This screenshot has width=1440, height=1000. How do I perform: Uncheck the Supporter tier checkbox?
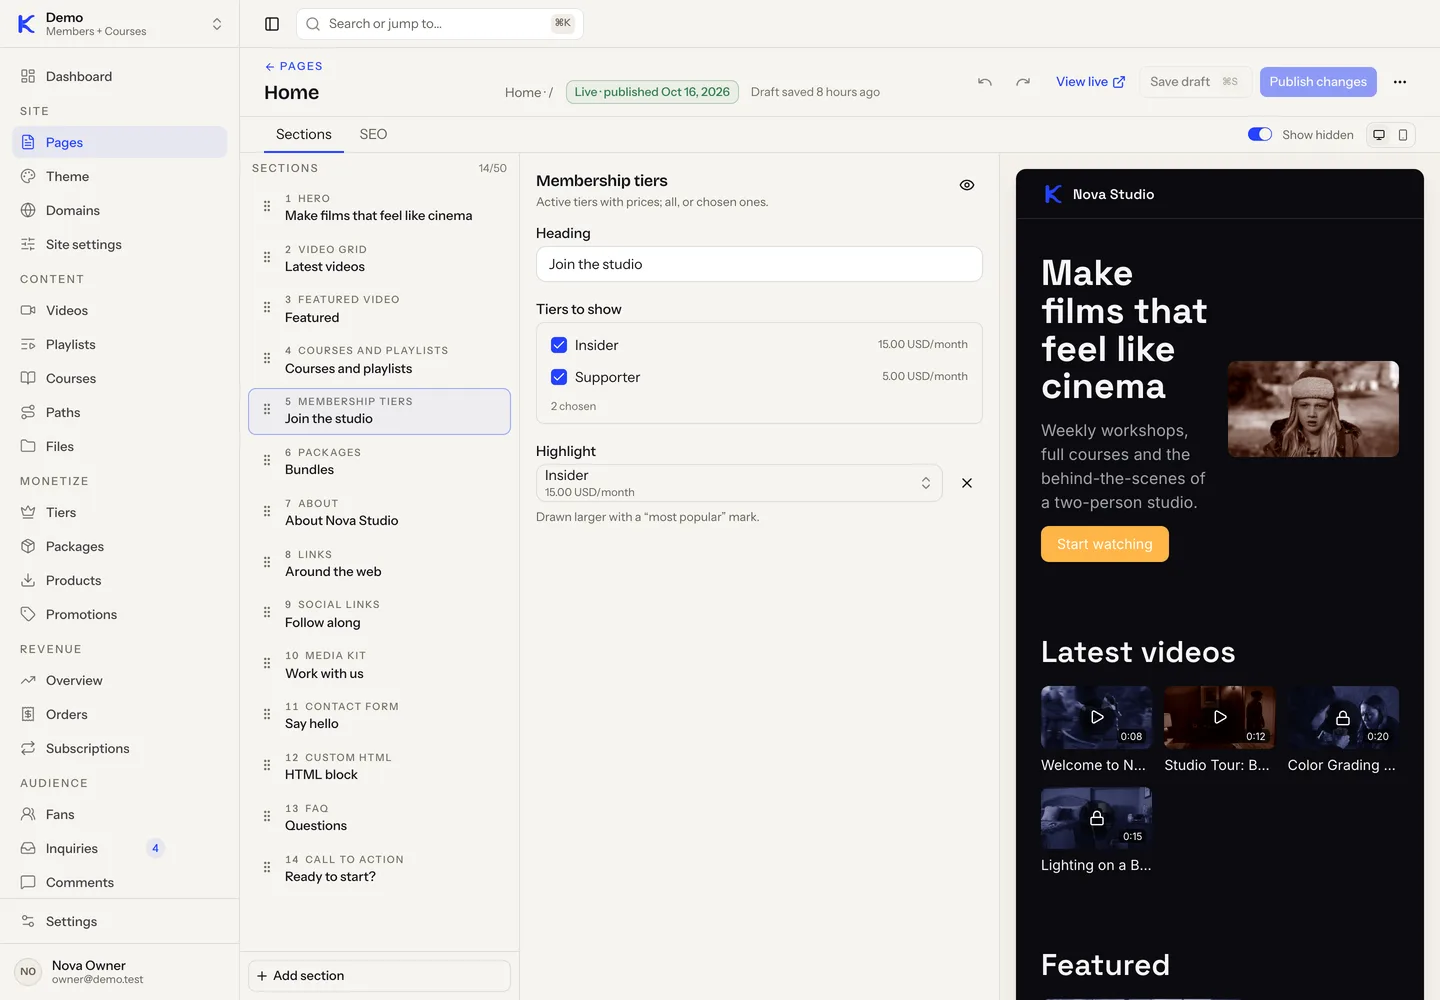click(559, 377)
